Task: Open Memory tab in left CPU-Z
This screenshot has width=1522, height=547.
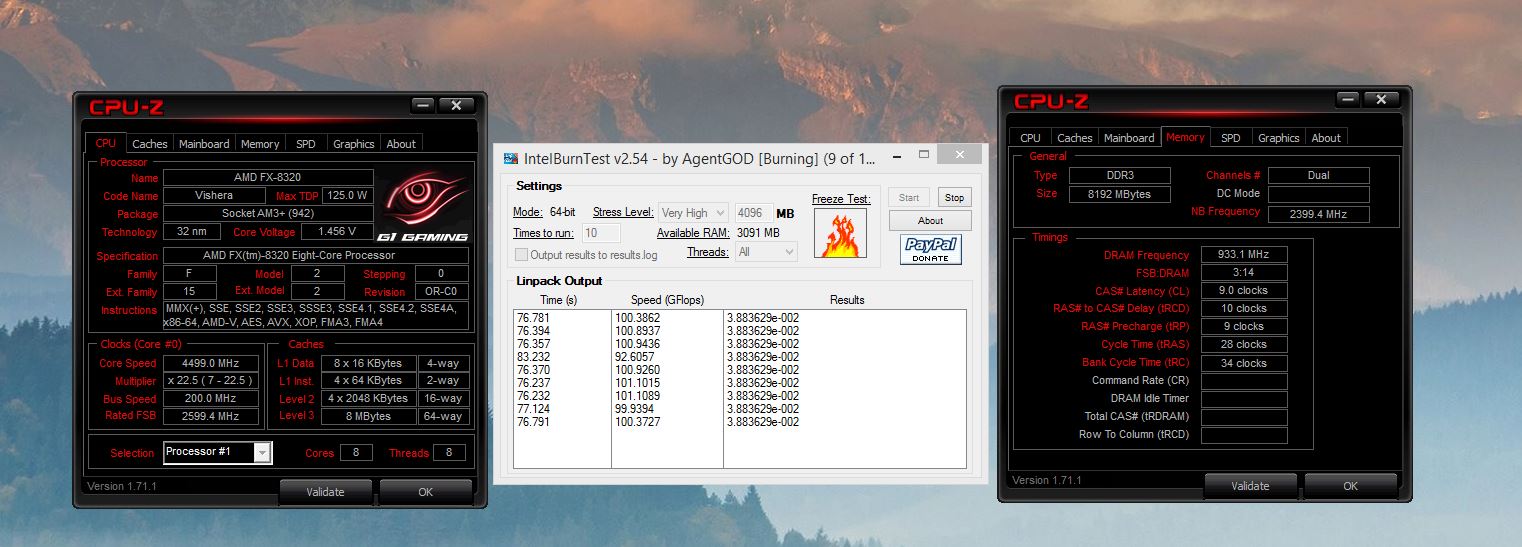Action: pos(260,144)
